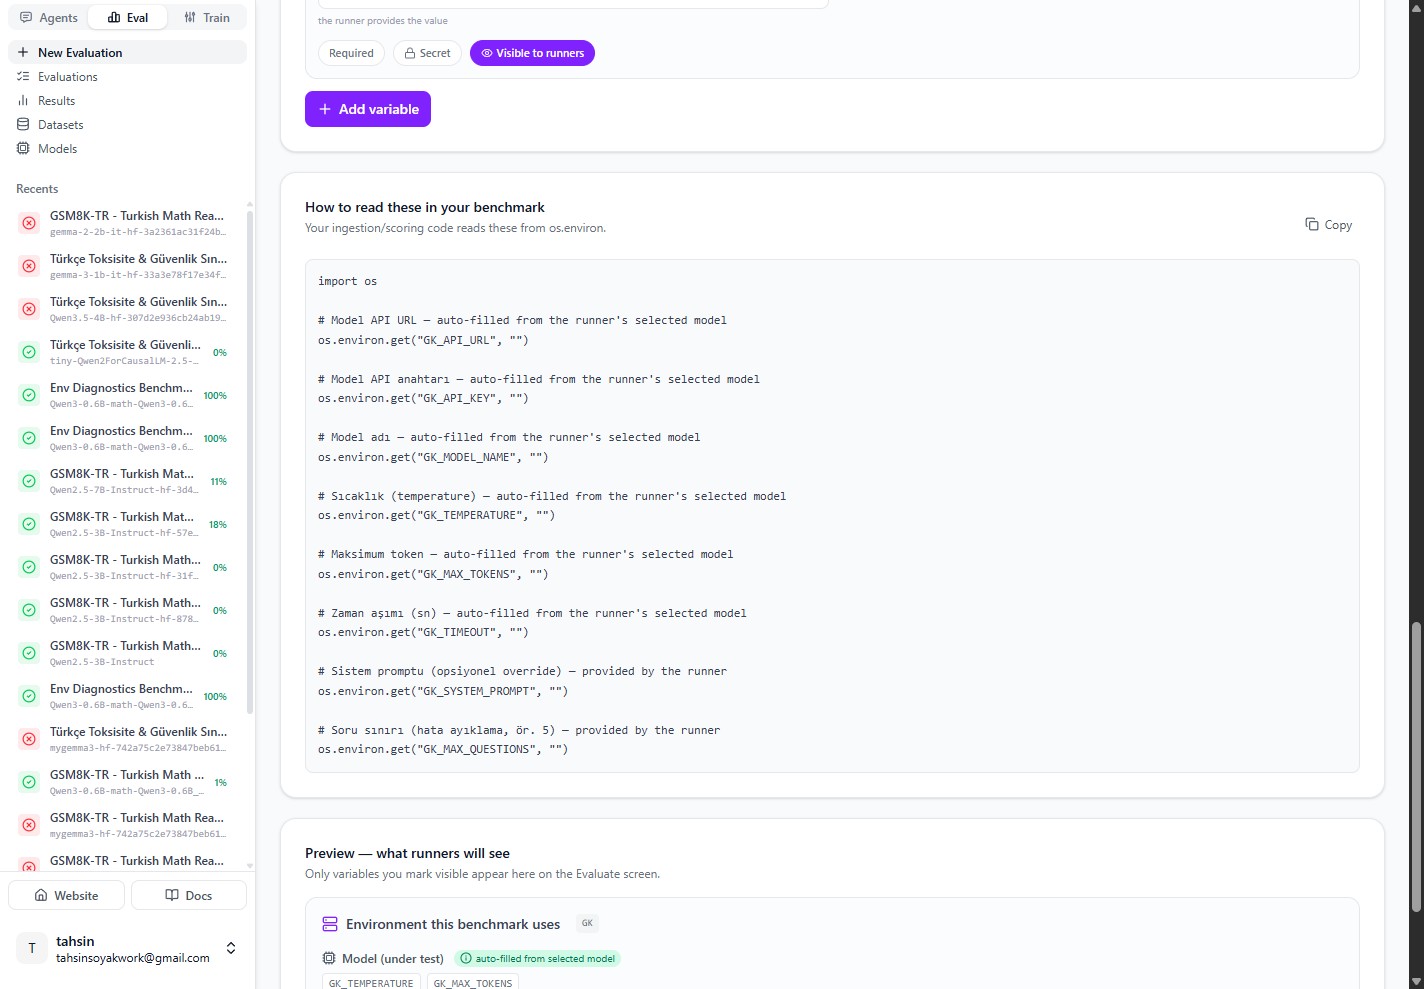
Task: Click the Environment this benchmark uses icon
Action: click(330, 924)
